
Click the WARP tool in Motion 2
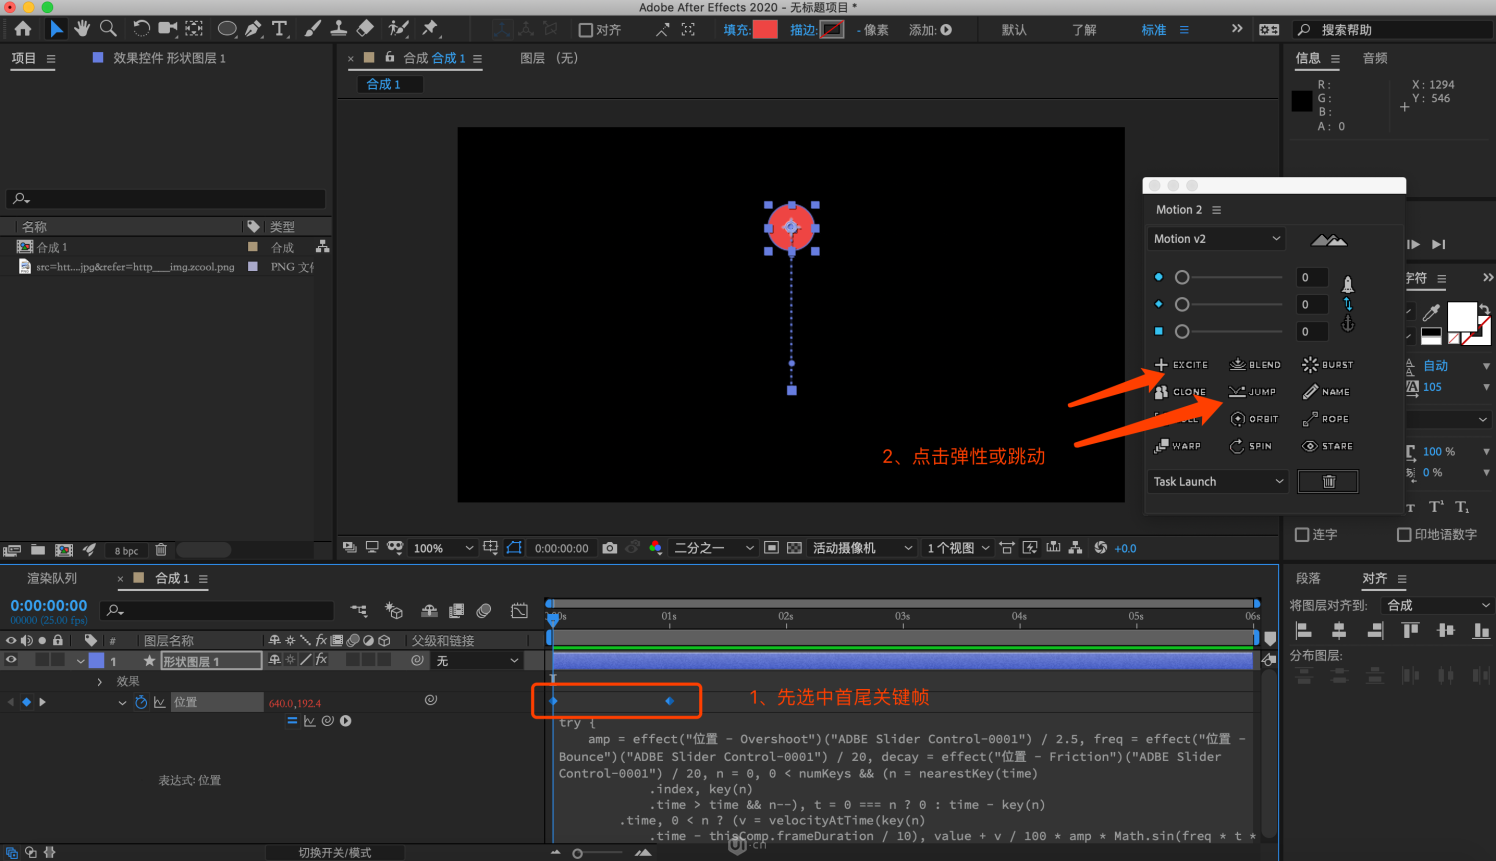pyautogui.click(x=1178, y=446)
